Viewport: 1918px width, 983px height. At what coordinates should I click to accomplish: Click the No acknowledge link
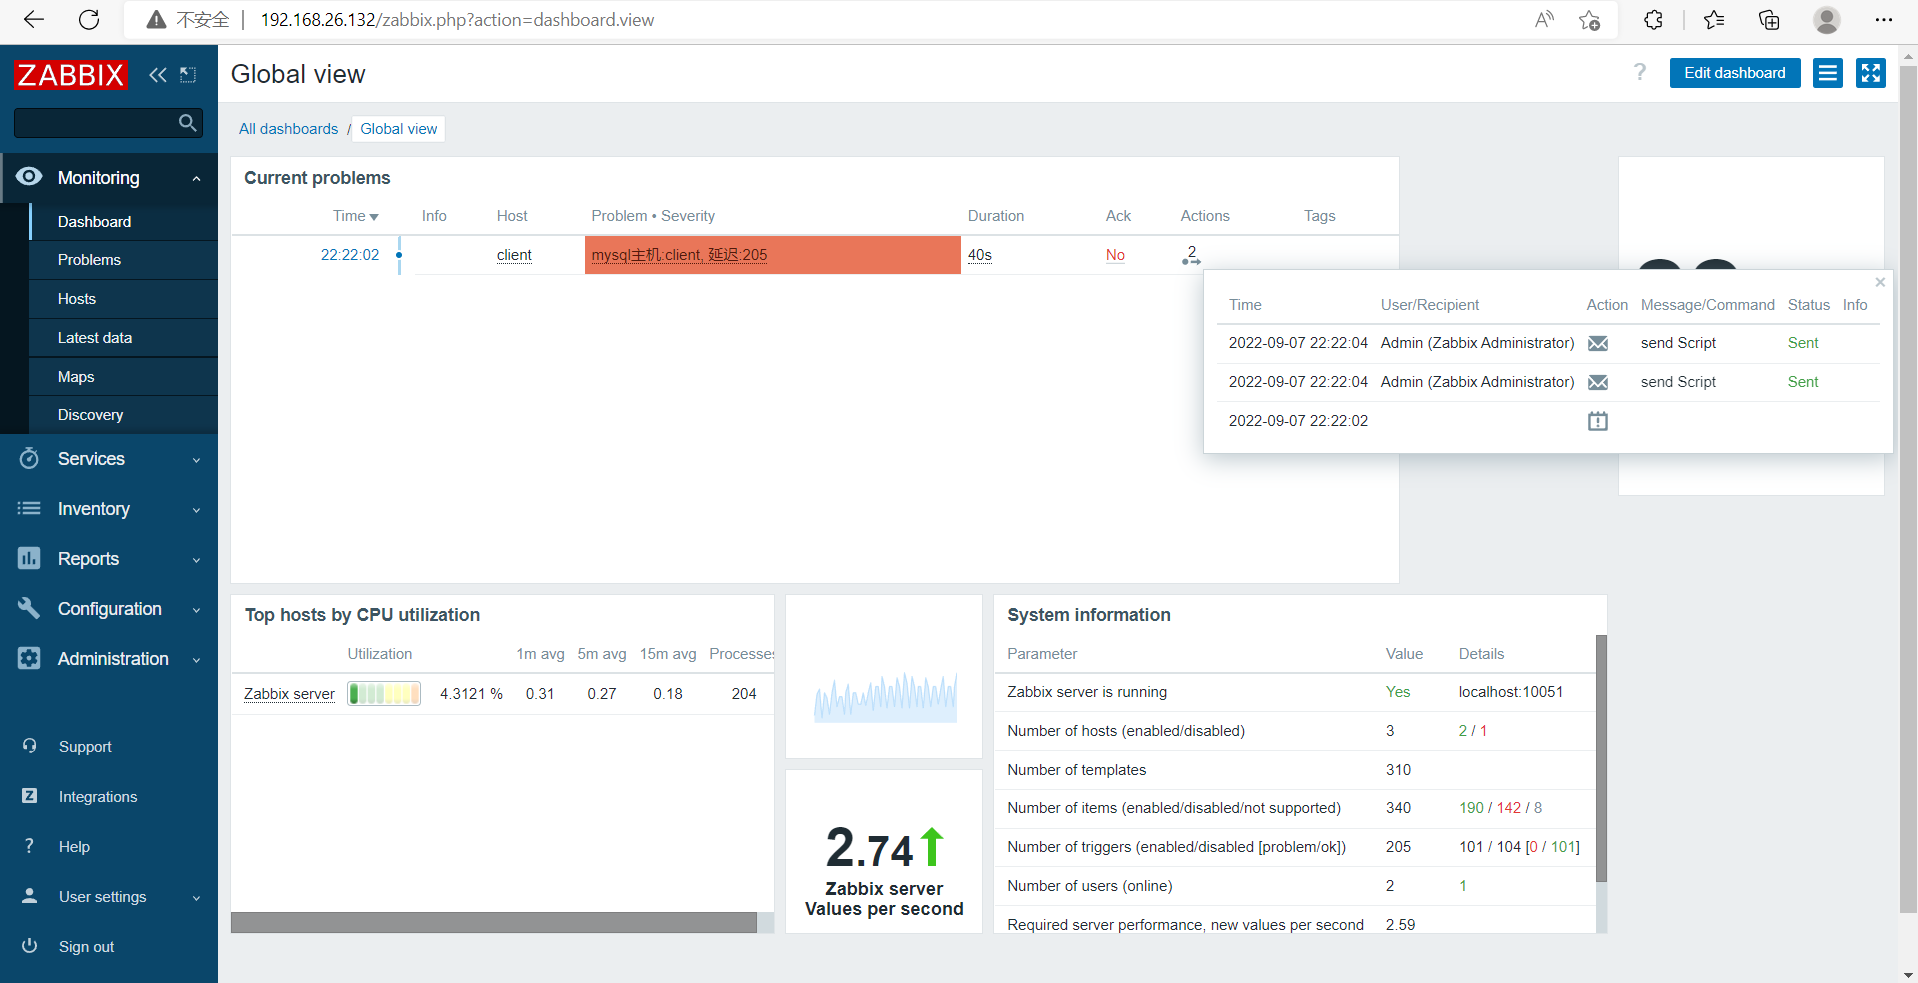(x=1115, y=255)
